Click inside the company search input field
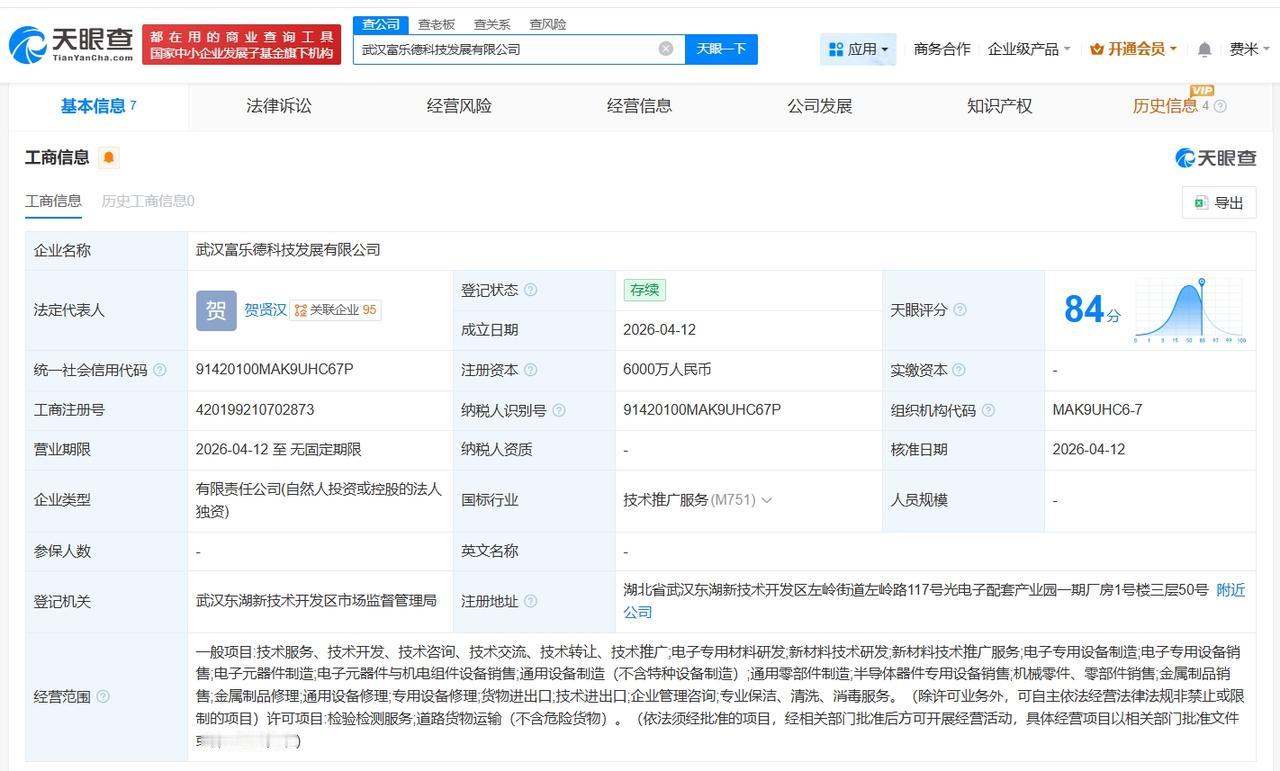The height and width of the screenshot is (771, 1280). [x=500, y=48]
